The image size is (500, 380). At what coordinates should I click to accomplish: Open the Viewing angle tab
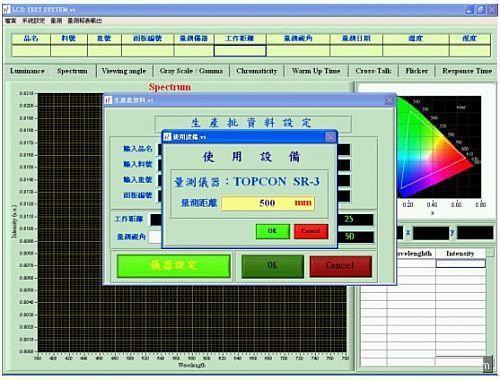[124, 71]
